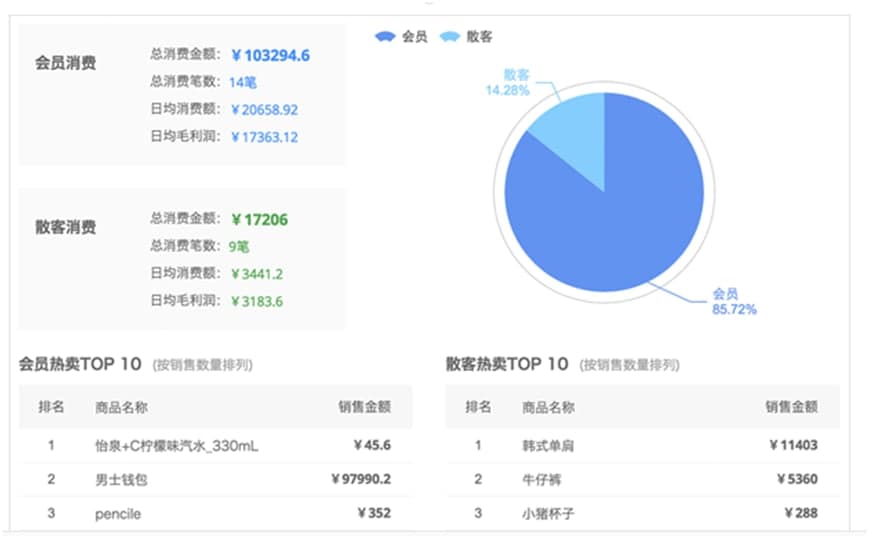This screenshot has height=538, width=869.
Task: Click the ¥352 sales amount
Action: [x=375, y=513]
